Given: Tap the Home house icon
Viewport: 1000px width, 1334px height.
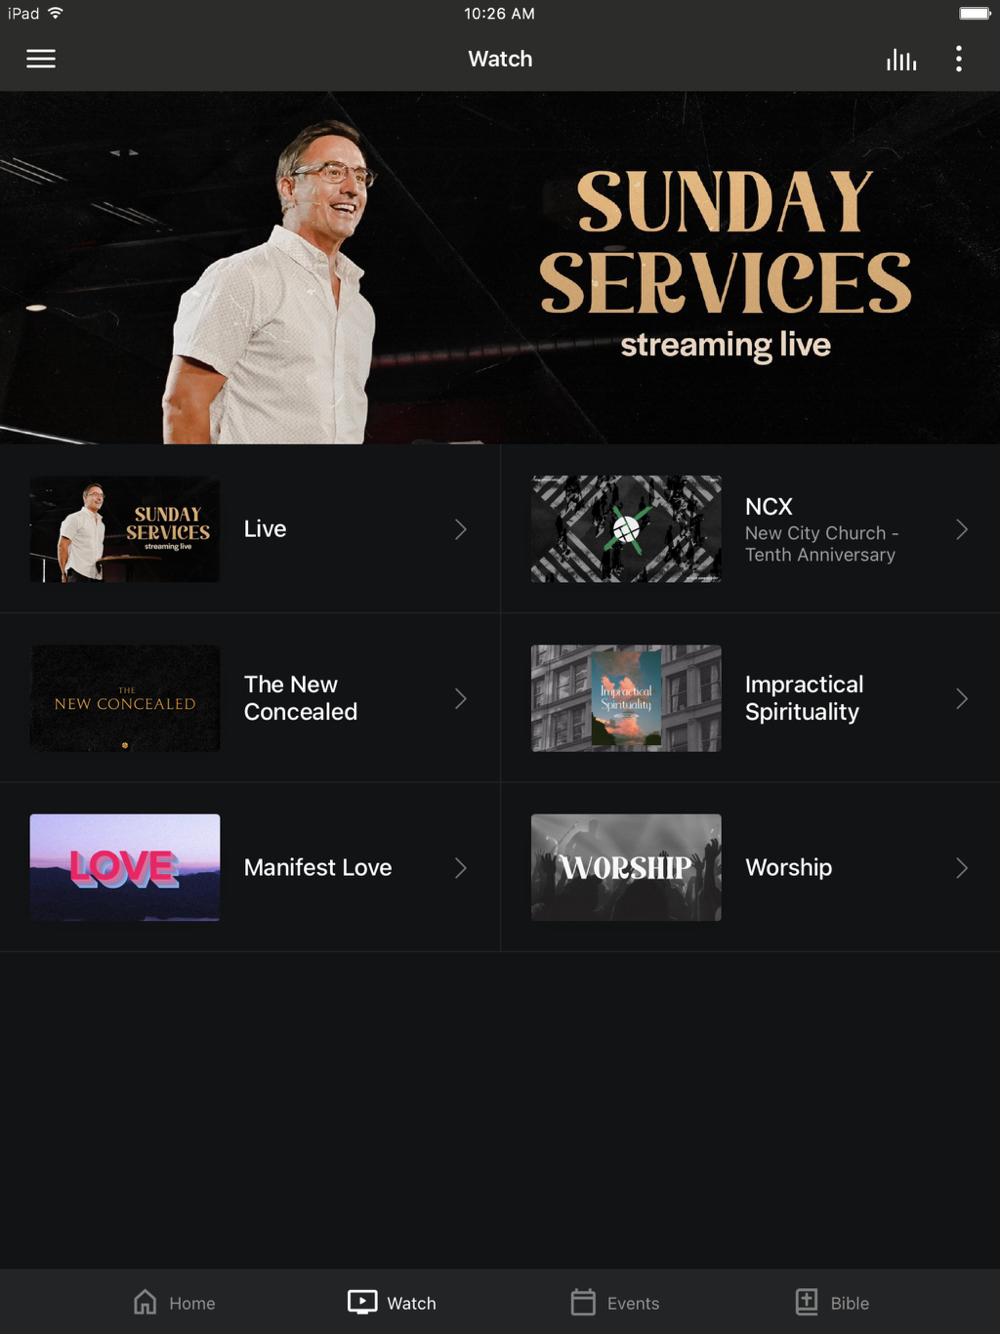Looking at the screenshot, I should click(x=145, y=1302).
